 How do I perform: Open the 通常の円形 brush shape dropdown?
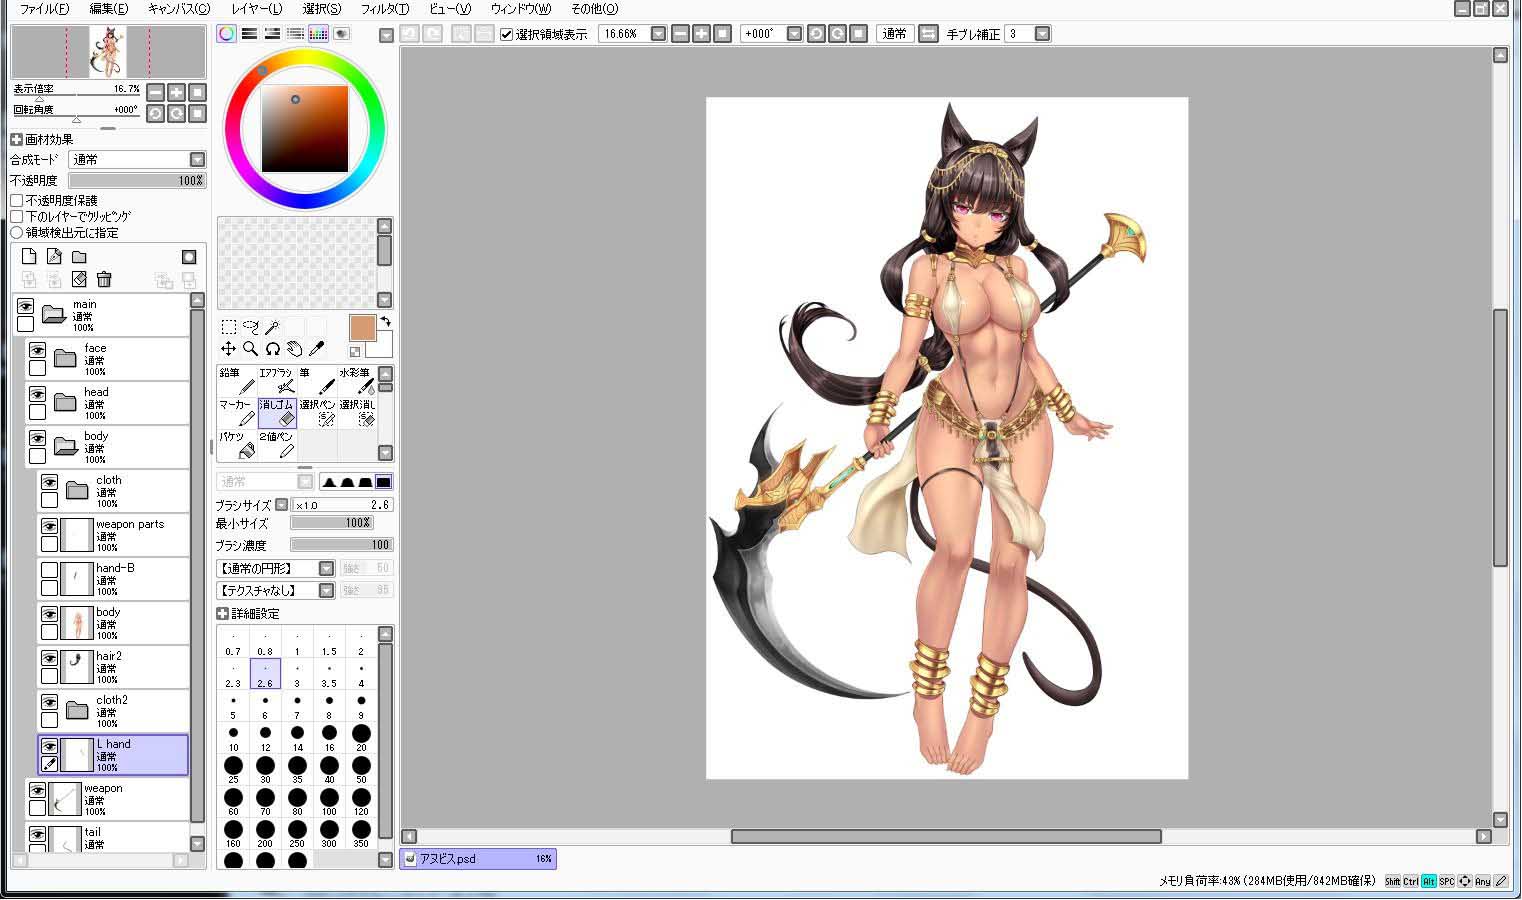(x=275, y=568)
